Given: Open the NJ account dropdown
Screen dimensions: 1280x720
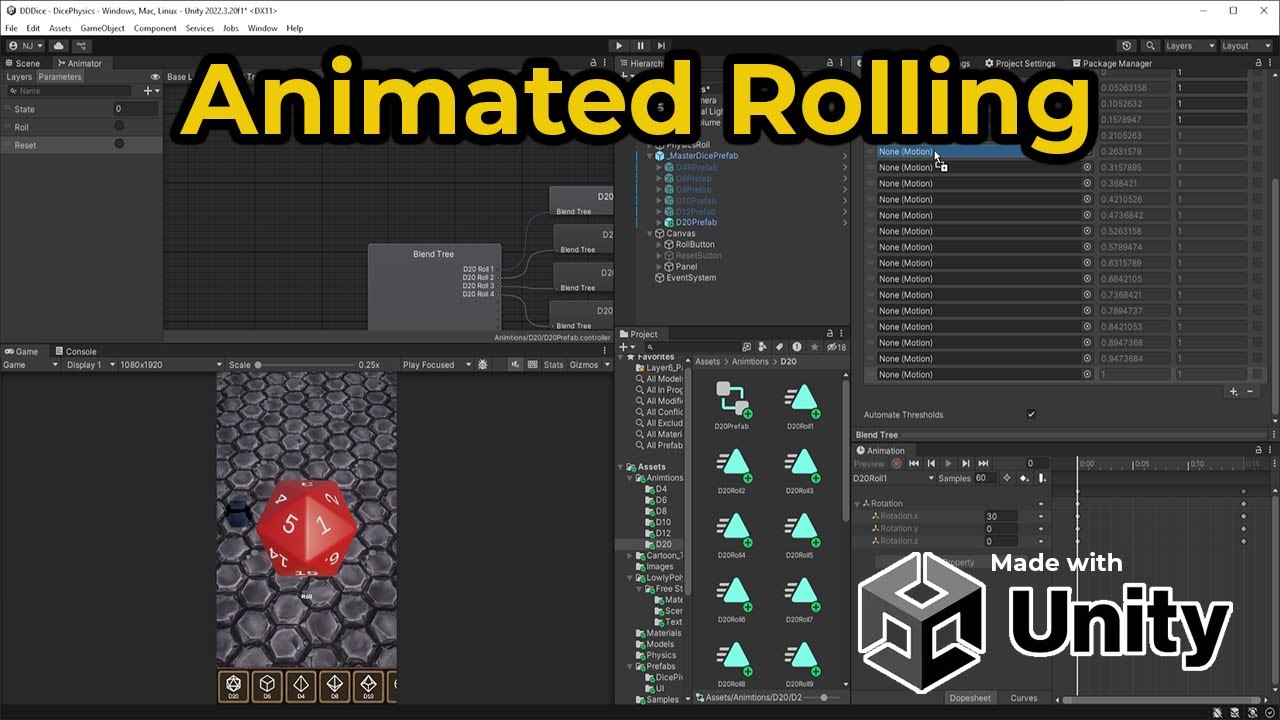Looking at the screenshot, I should (x=25, y=46).
